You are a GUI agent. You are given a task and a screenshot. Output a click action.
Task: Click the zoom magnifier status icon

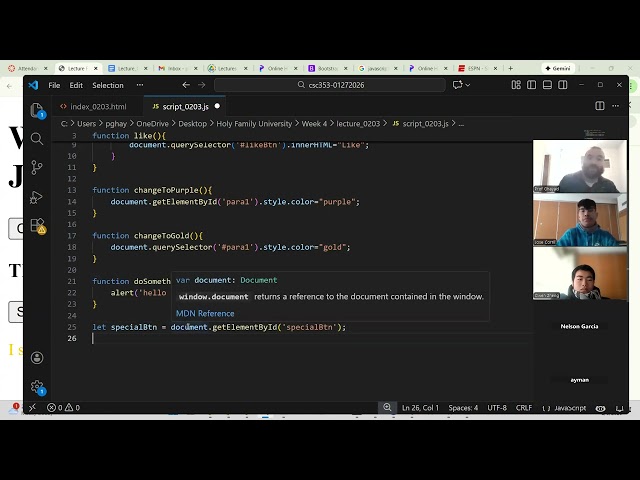click(x=387, y=407)
